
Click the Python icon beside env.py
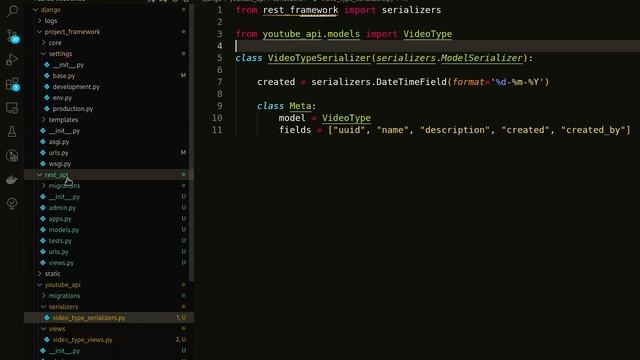tap(47, 98)
